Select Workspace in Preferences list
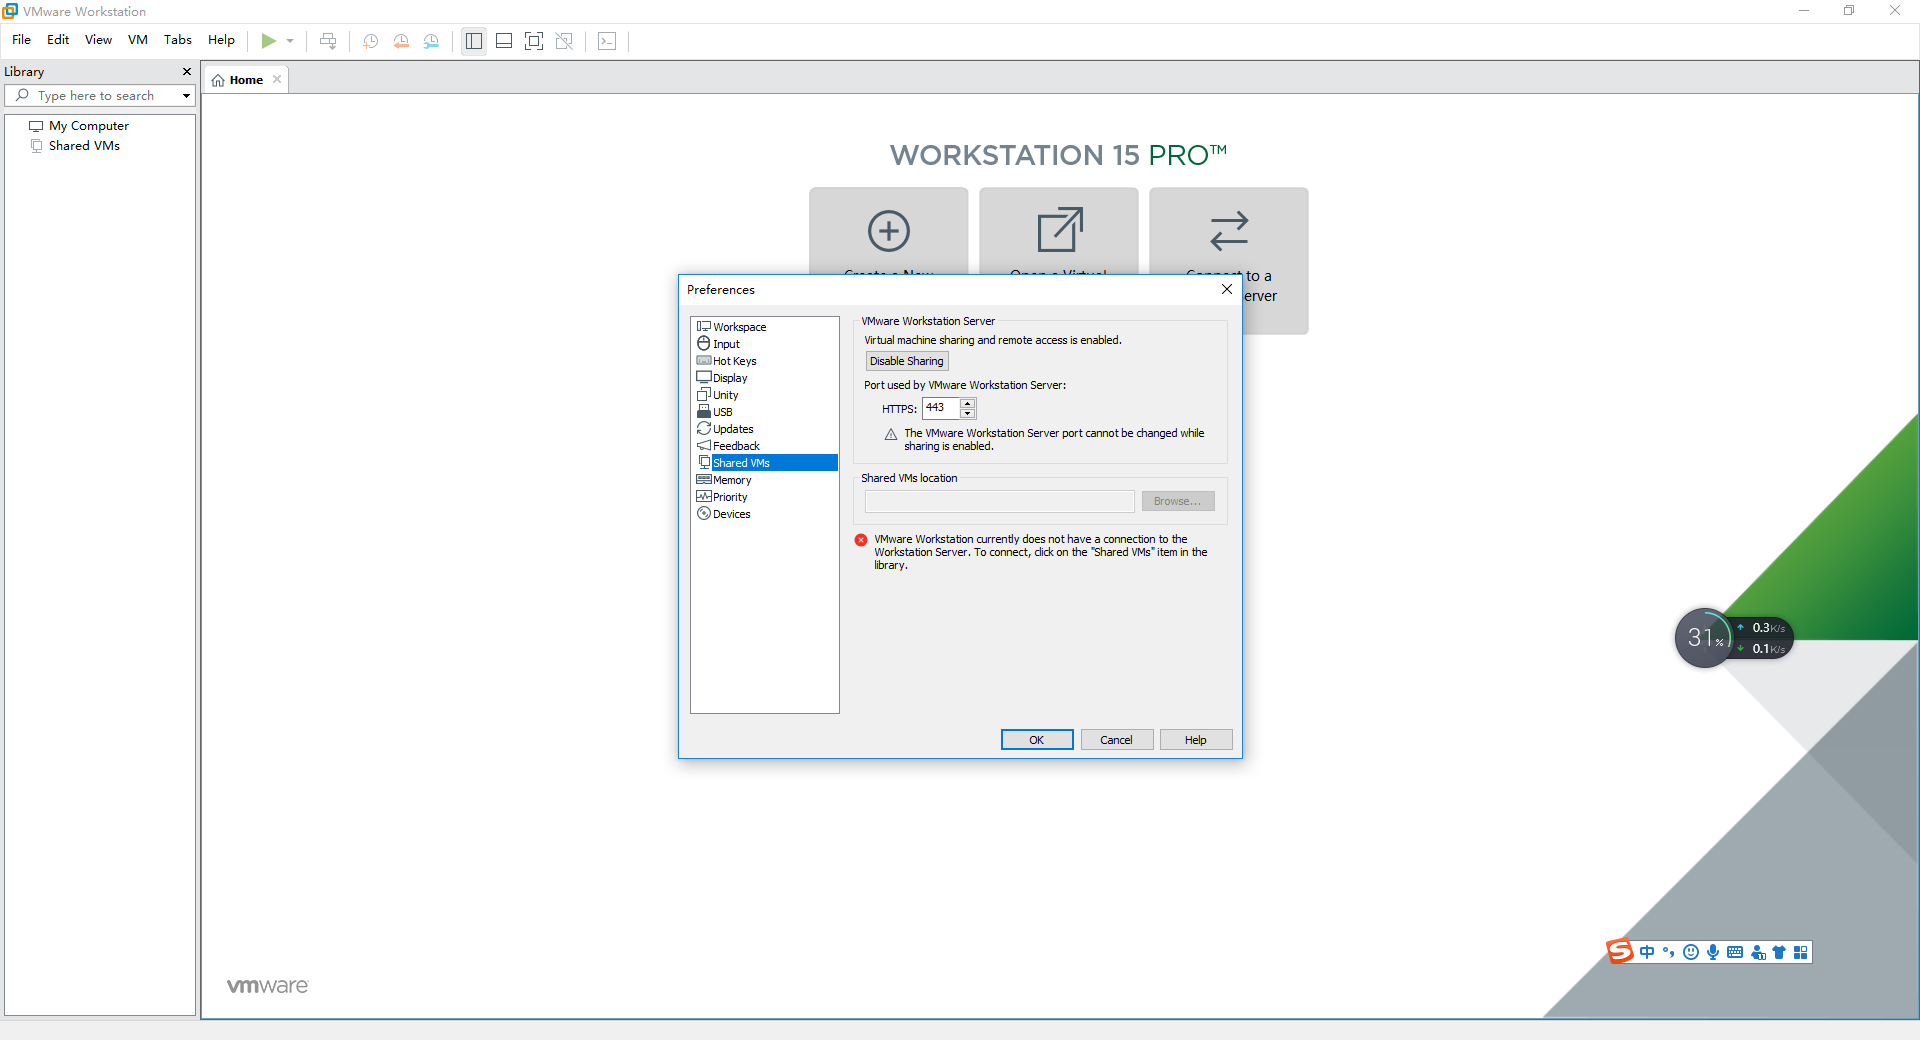This screenshot has height=1040, width=1920. pos(740,327)
